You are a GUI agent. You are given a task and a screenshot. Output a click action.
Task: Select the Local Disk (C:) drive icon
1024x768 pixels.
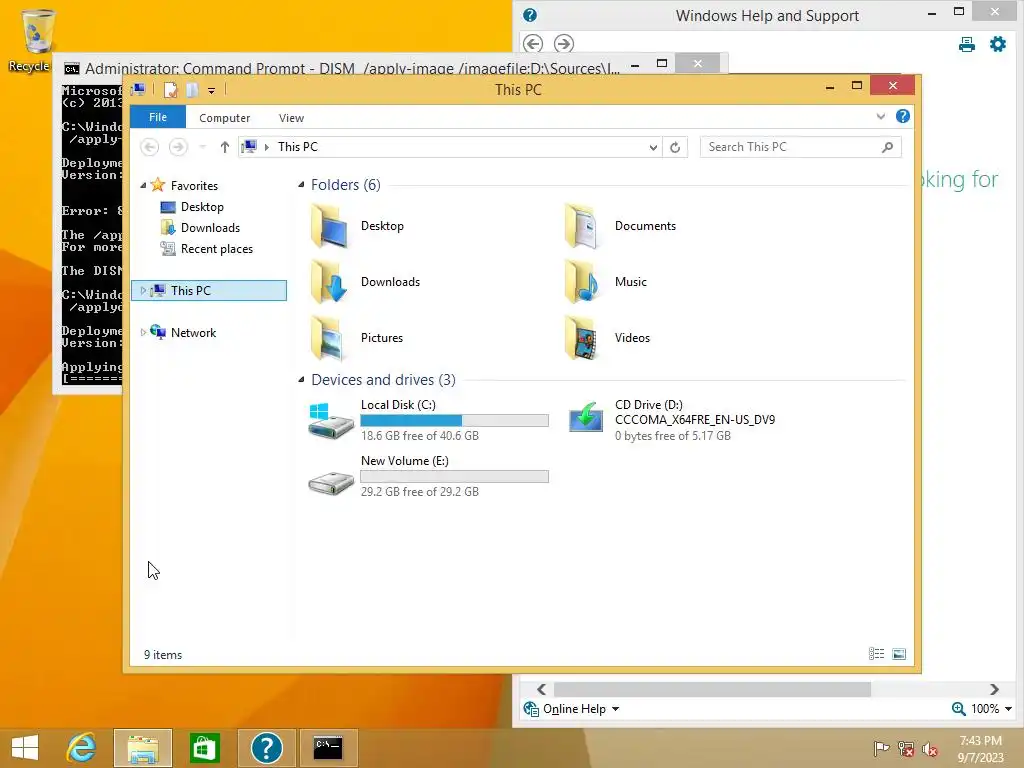(330, 421)
